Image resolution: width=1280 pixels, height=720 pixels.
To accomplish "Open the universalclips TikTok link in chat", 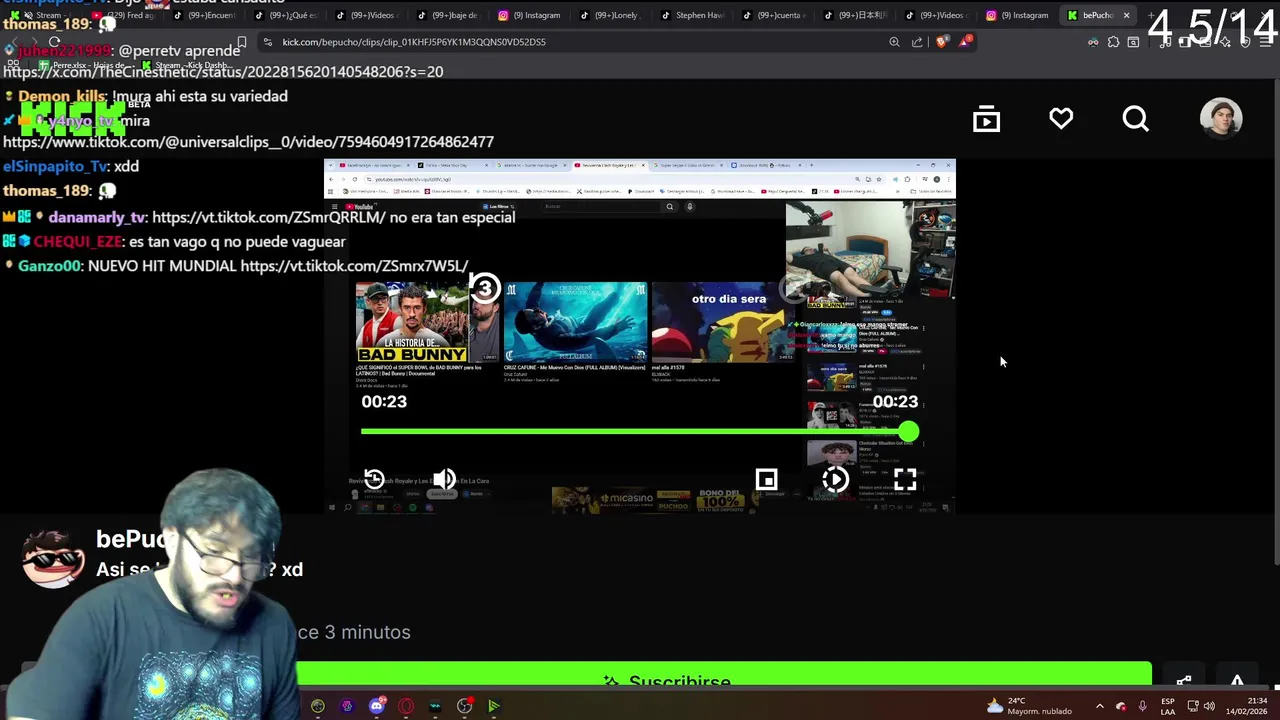I will click(248, 142).
